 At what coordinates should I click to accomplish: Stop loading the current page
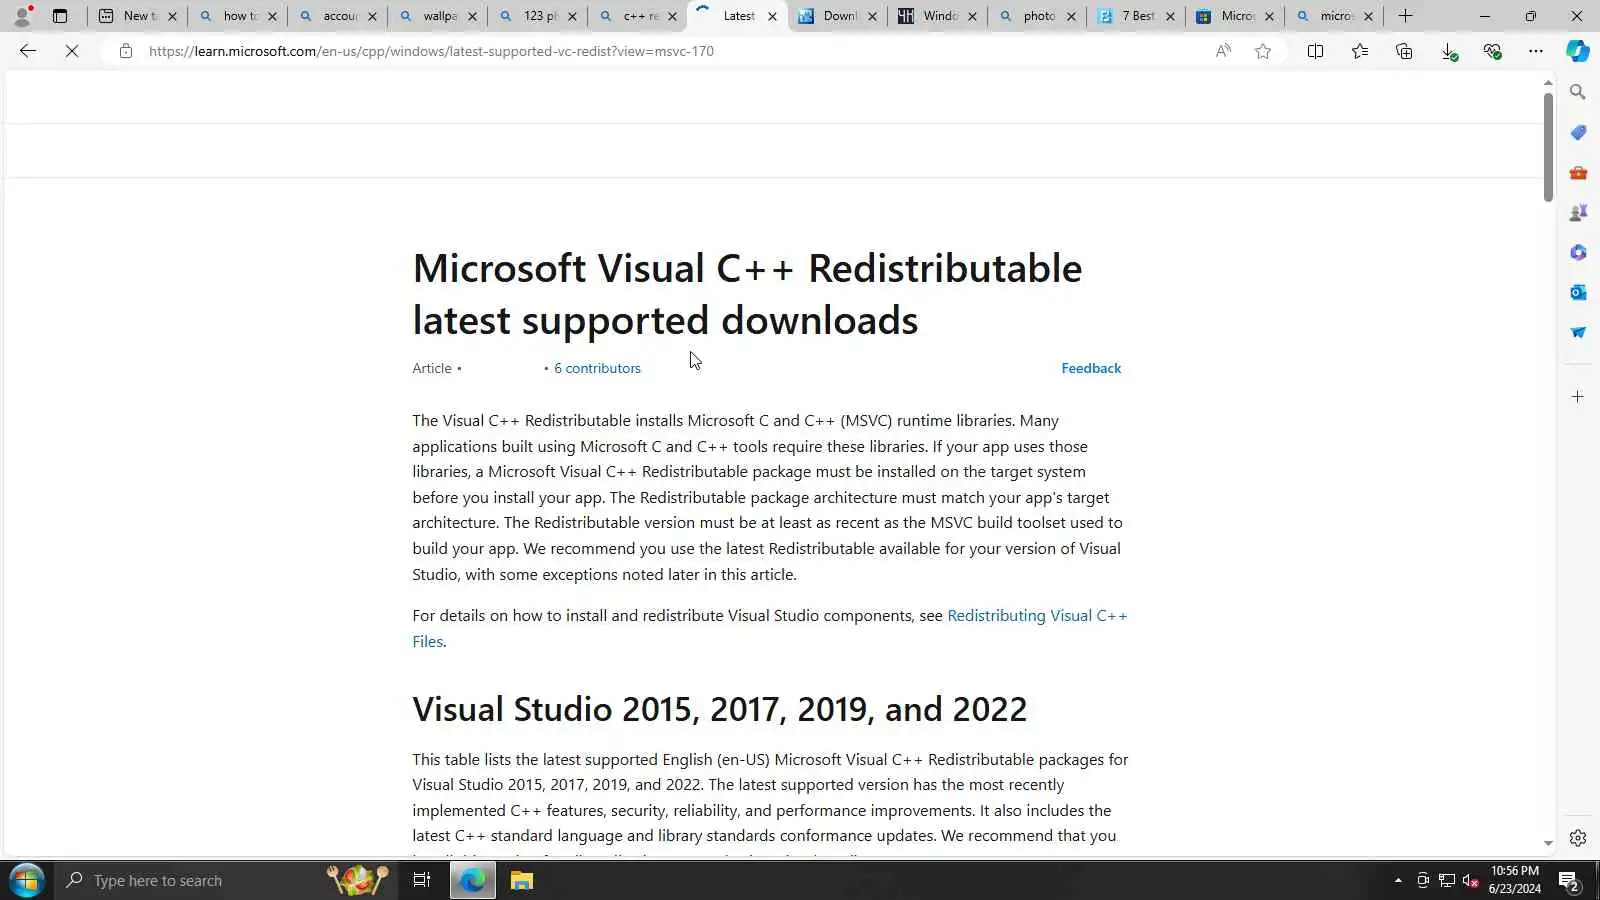72,51
